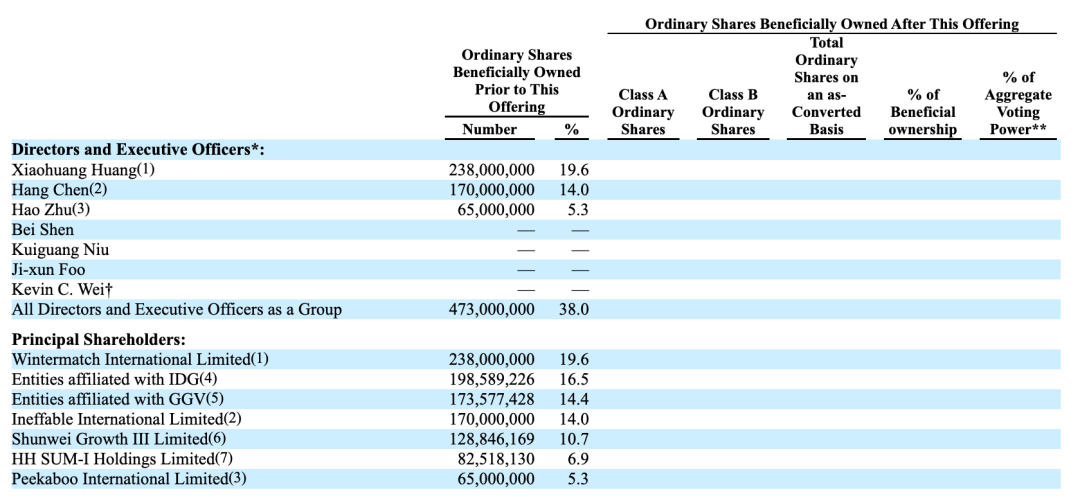Click 65,000,000 in Hao Zhu row
Image resolution: width=1080 pixels, height=501 pixels.
click(x=495, y=209)
